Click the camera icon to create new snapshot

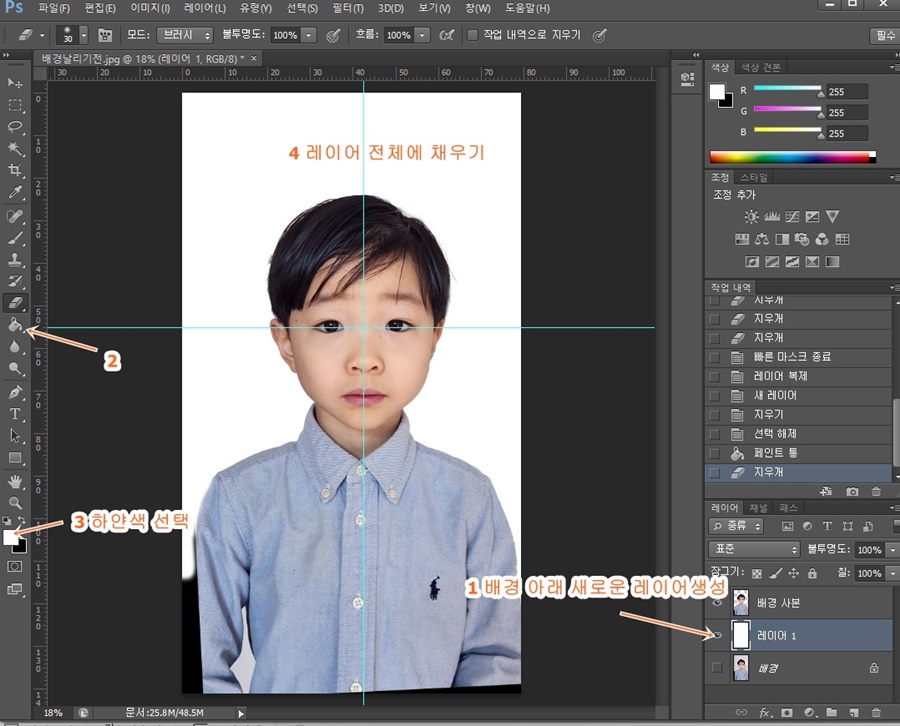853,491
